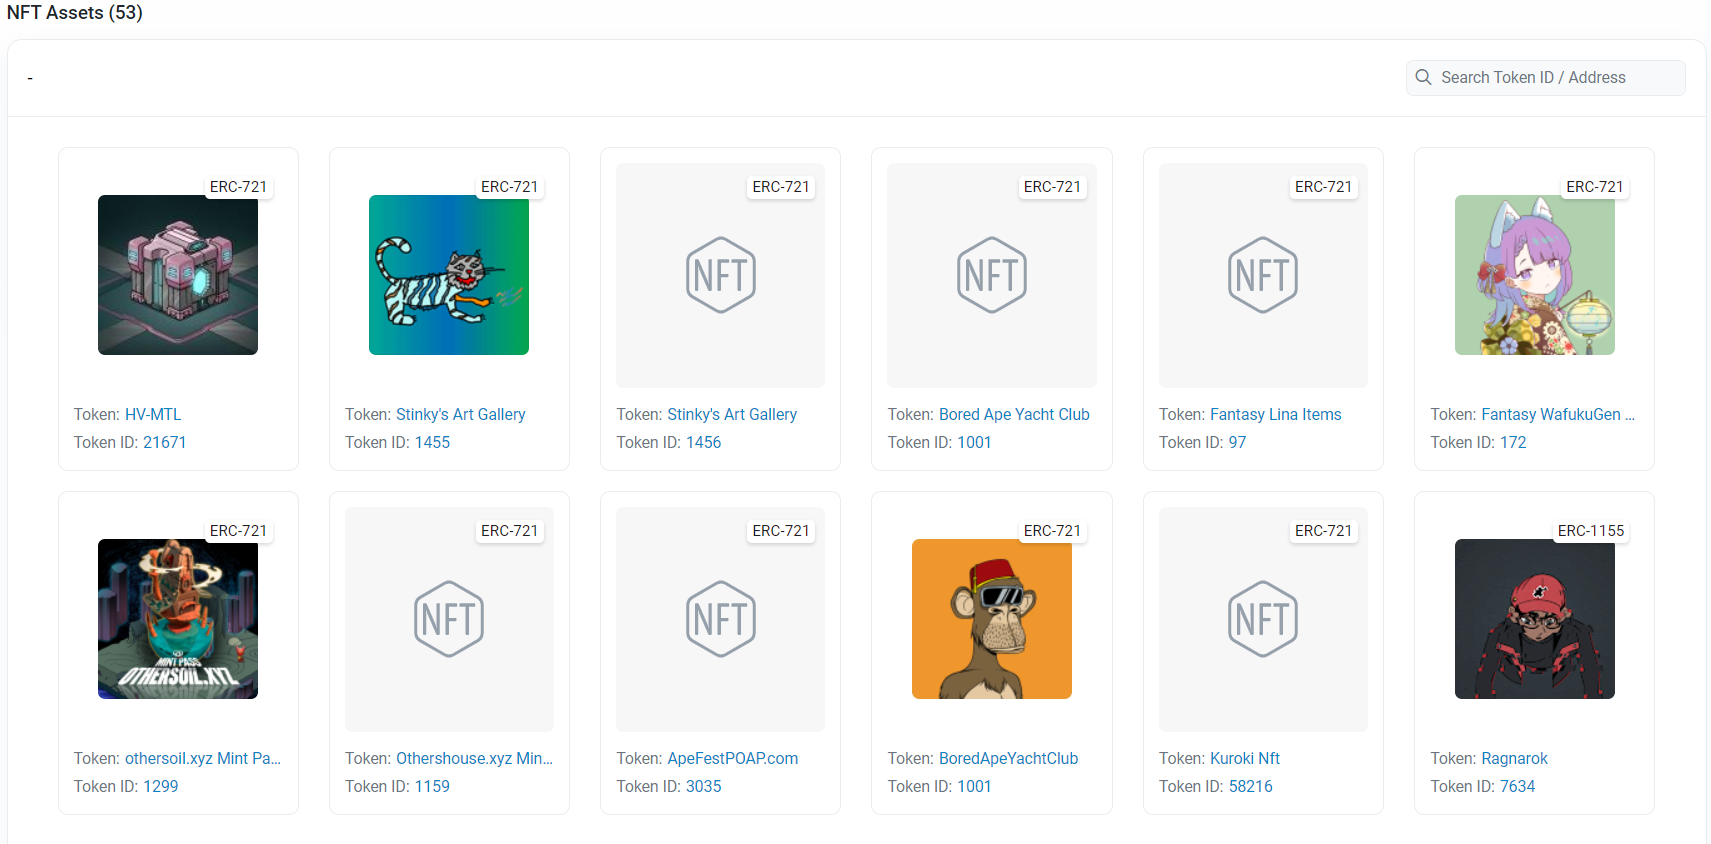The height and width of the screenshot is (844, 1711).
Task: Open token ID 3035 link
Action: pyautogui.click(x=703, y=786)
